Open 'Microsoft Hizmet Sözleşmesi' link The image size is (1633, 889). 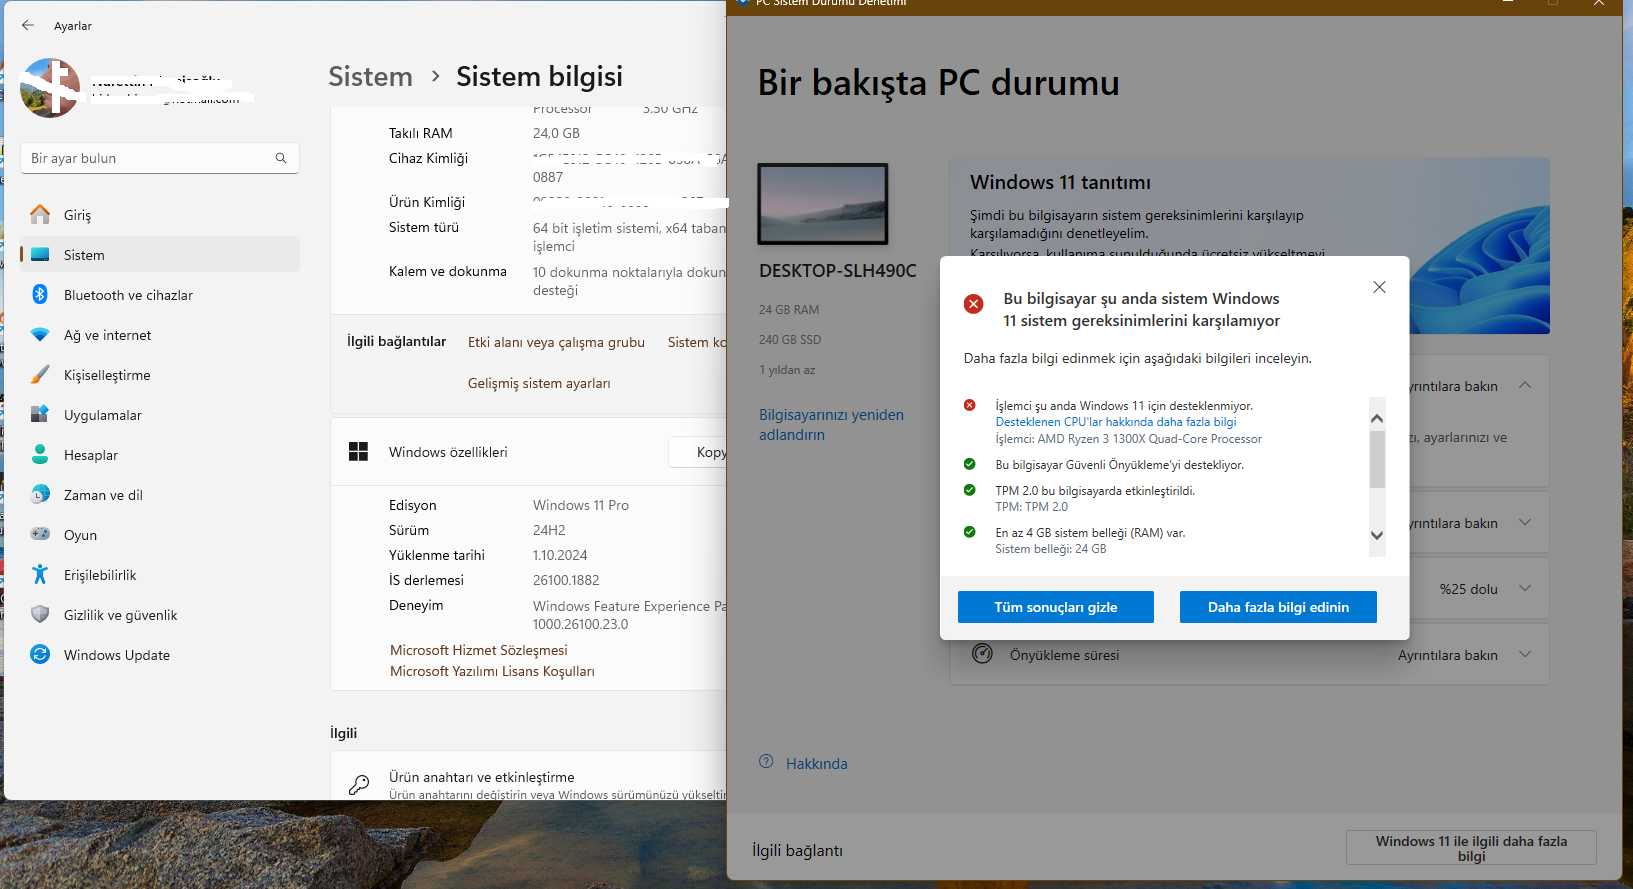tap(479, 650)
